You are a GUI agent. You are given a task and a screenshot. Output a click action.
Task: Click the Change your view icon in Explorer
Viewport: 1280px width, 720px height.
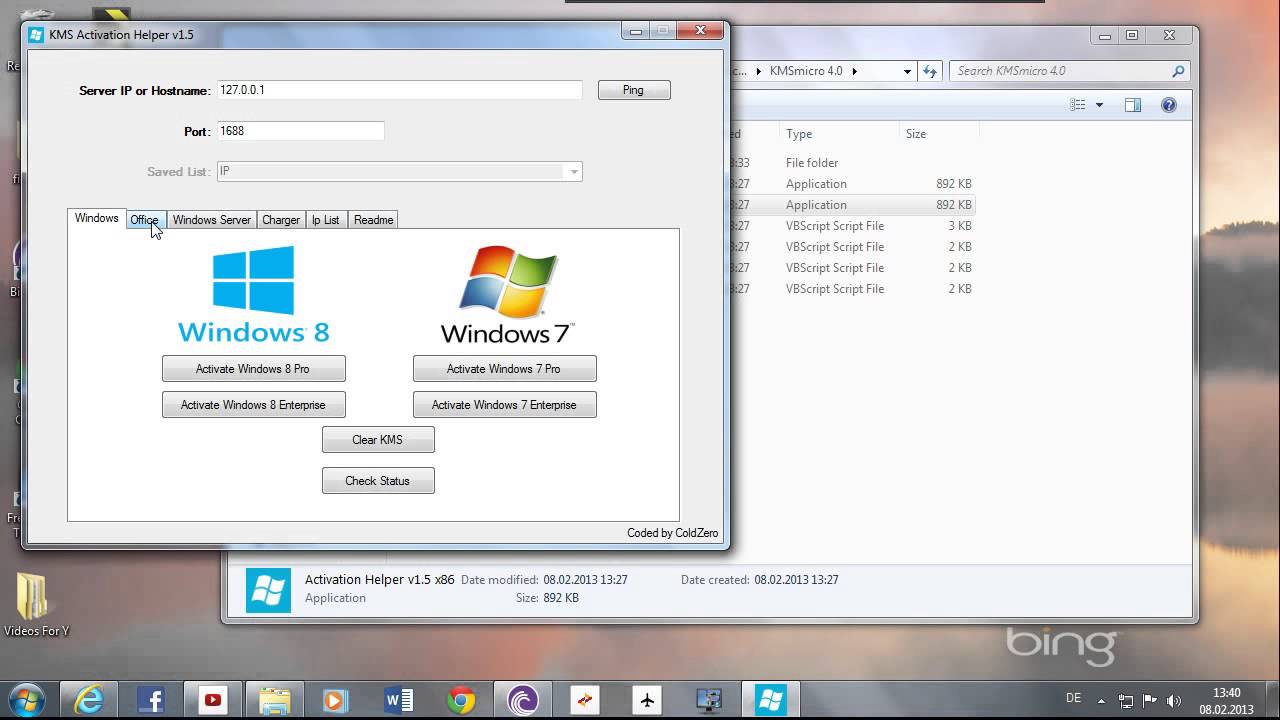[1078, 105]
